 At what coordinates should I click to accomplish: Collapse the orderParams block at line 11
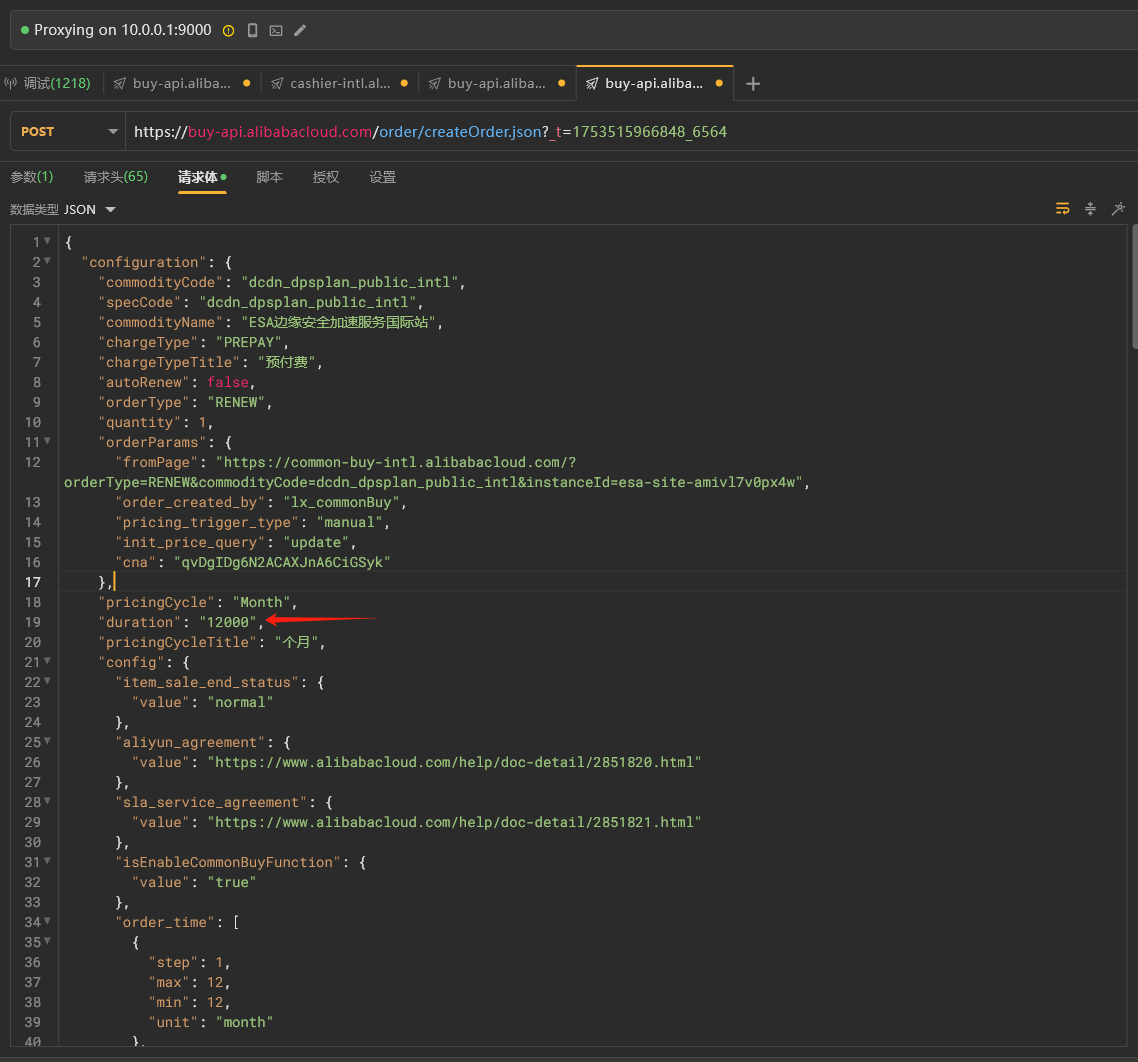tap(47, 441)
